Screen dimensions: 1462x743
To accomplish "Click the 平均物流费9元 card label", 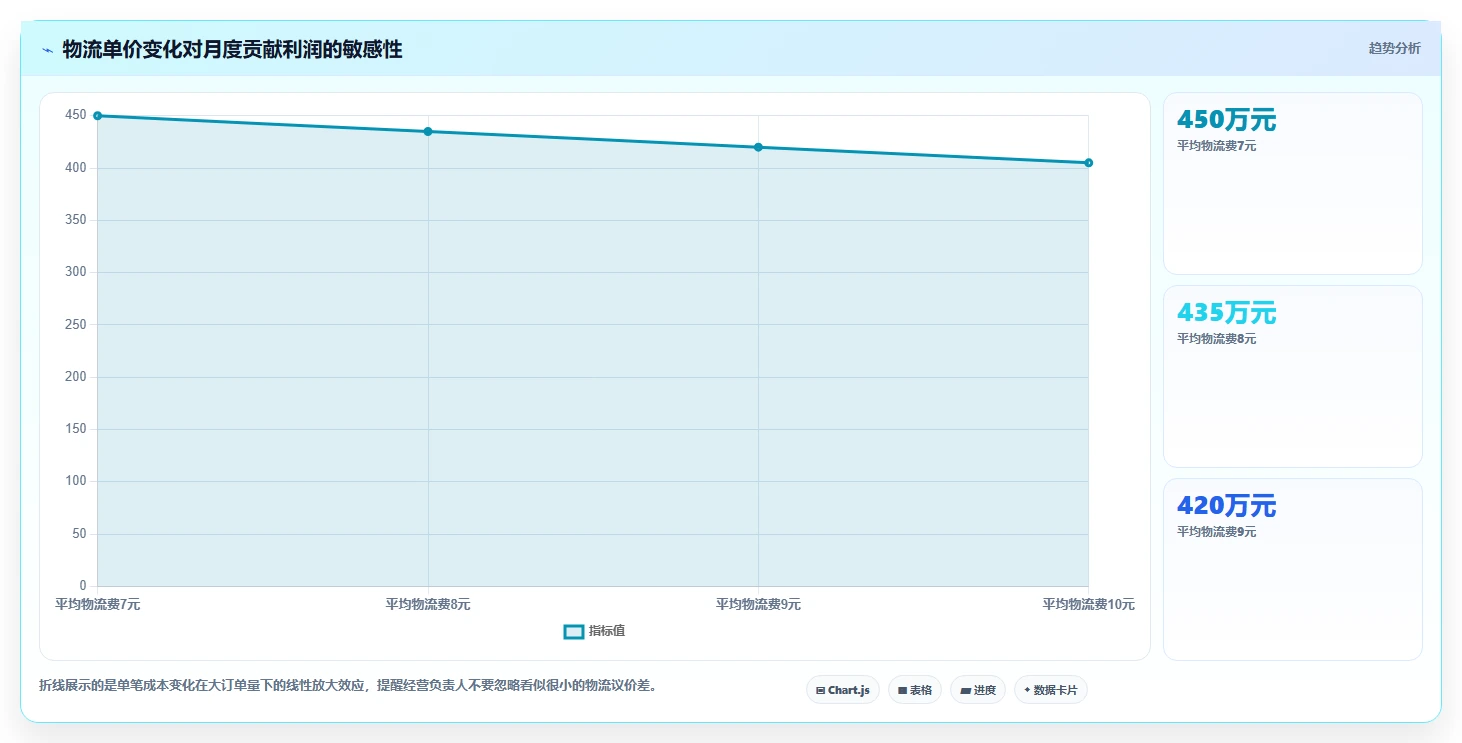I will tap(1216, 532).
